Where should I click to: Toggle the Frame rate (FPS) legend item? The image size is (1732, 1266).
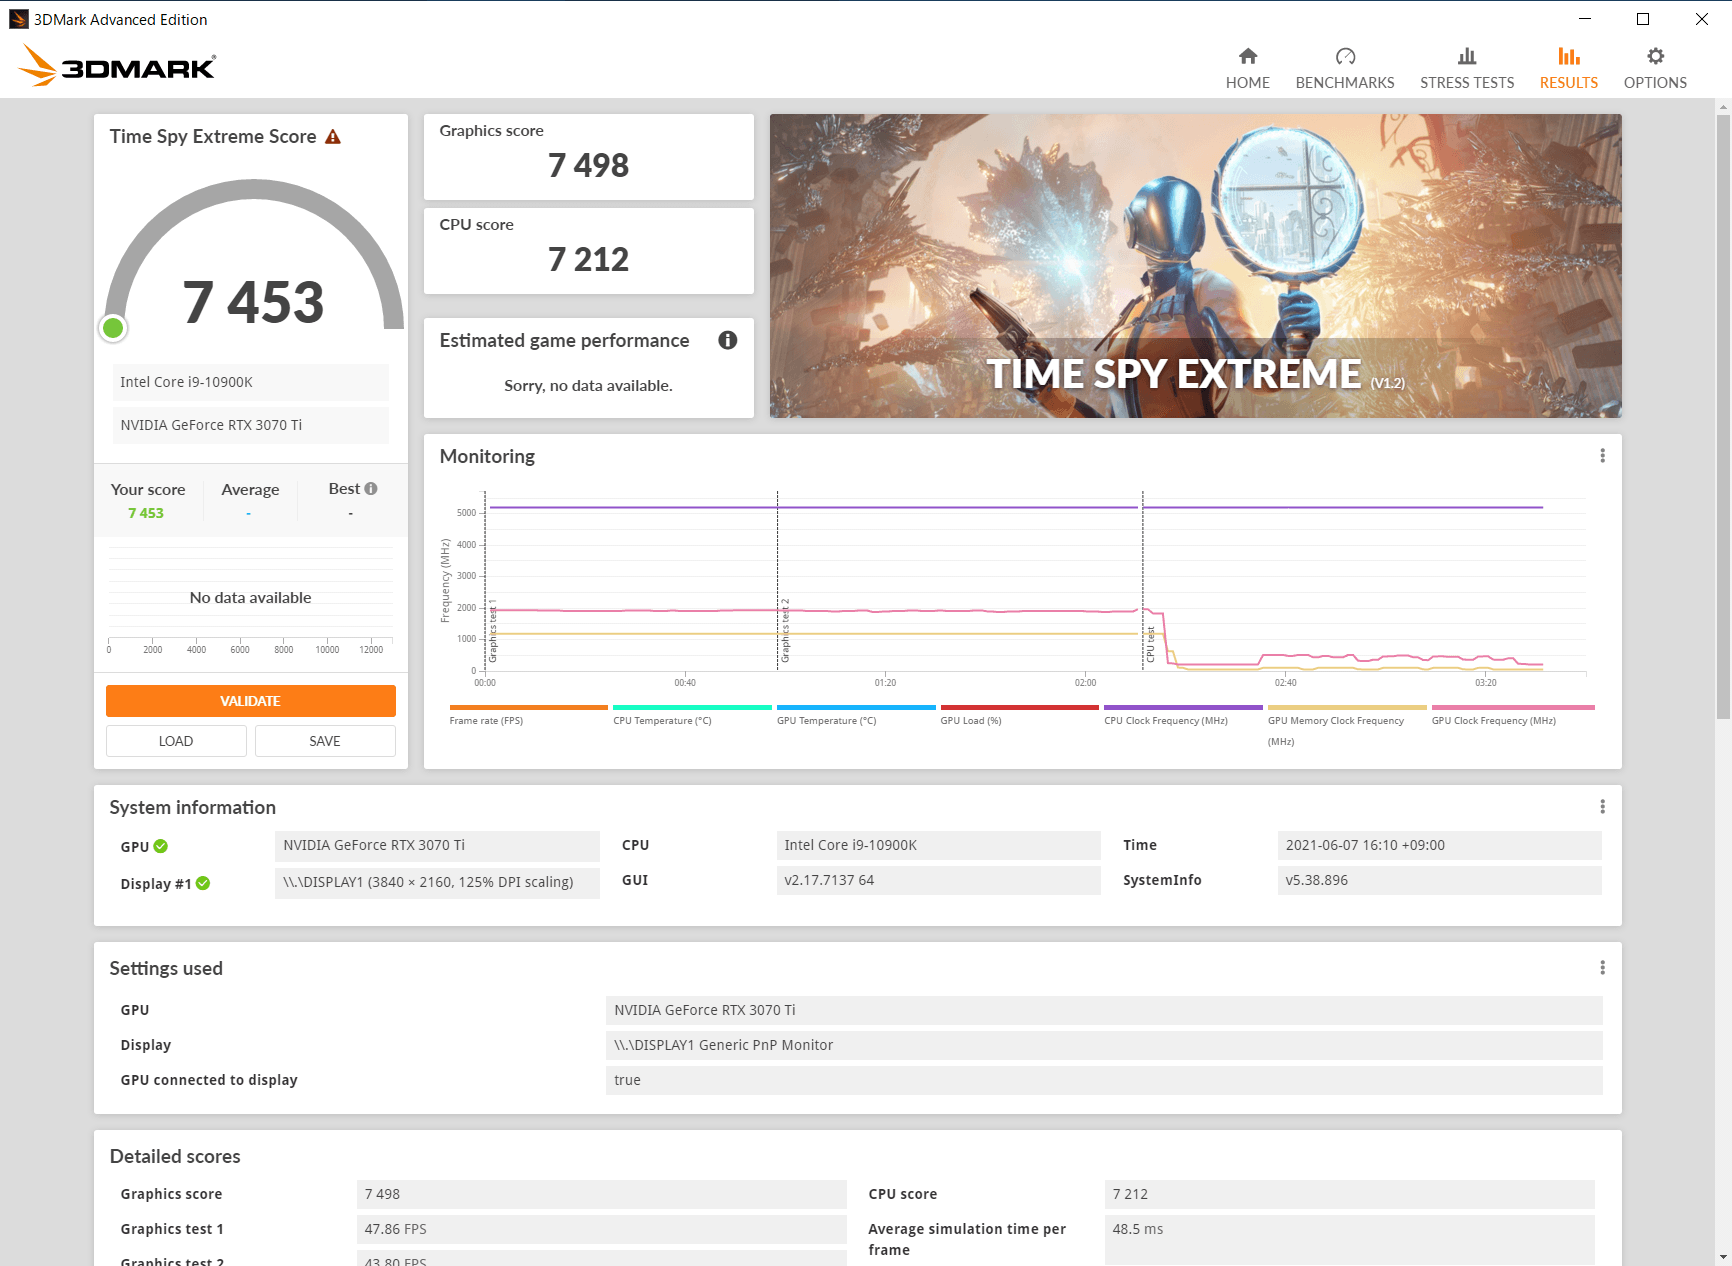coord(528,715)
